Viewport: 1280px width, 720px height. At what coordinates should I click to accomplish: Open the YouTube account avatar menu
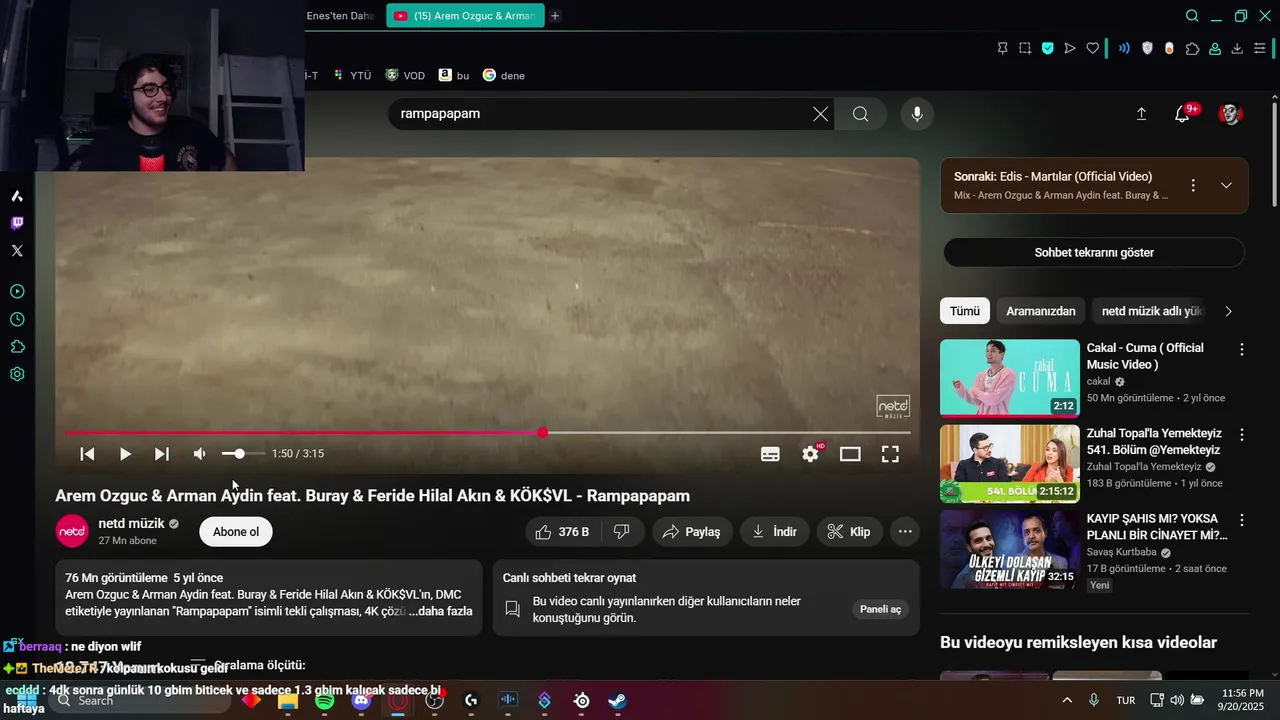[1230, 114]
